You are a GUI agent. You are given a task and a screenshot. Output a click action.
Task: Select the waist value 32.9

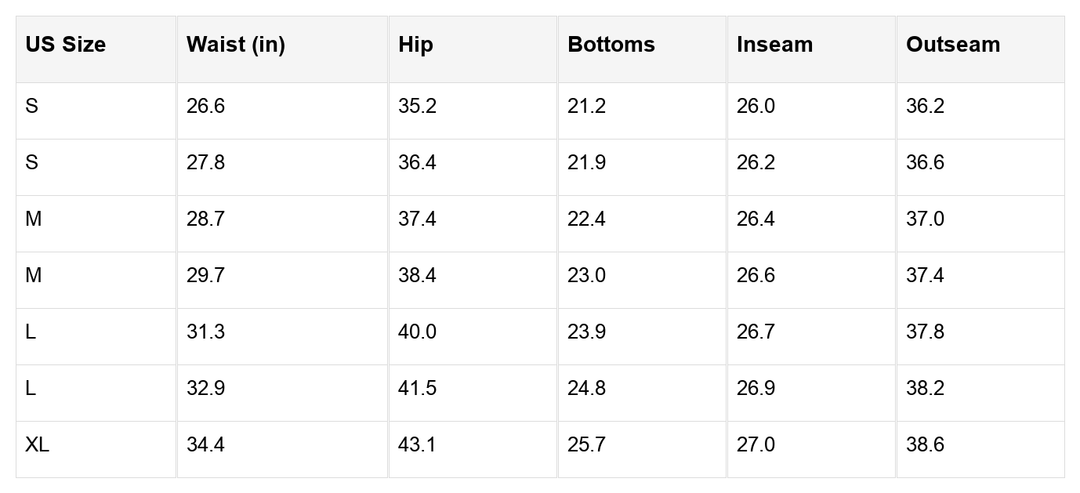(x=206, y=388)
